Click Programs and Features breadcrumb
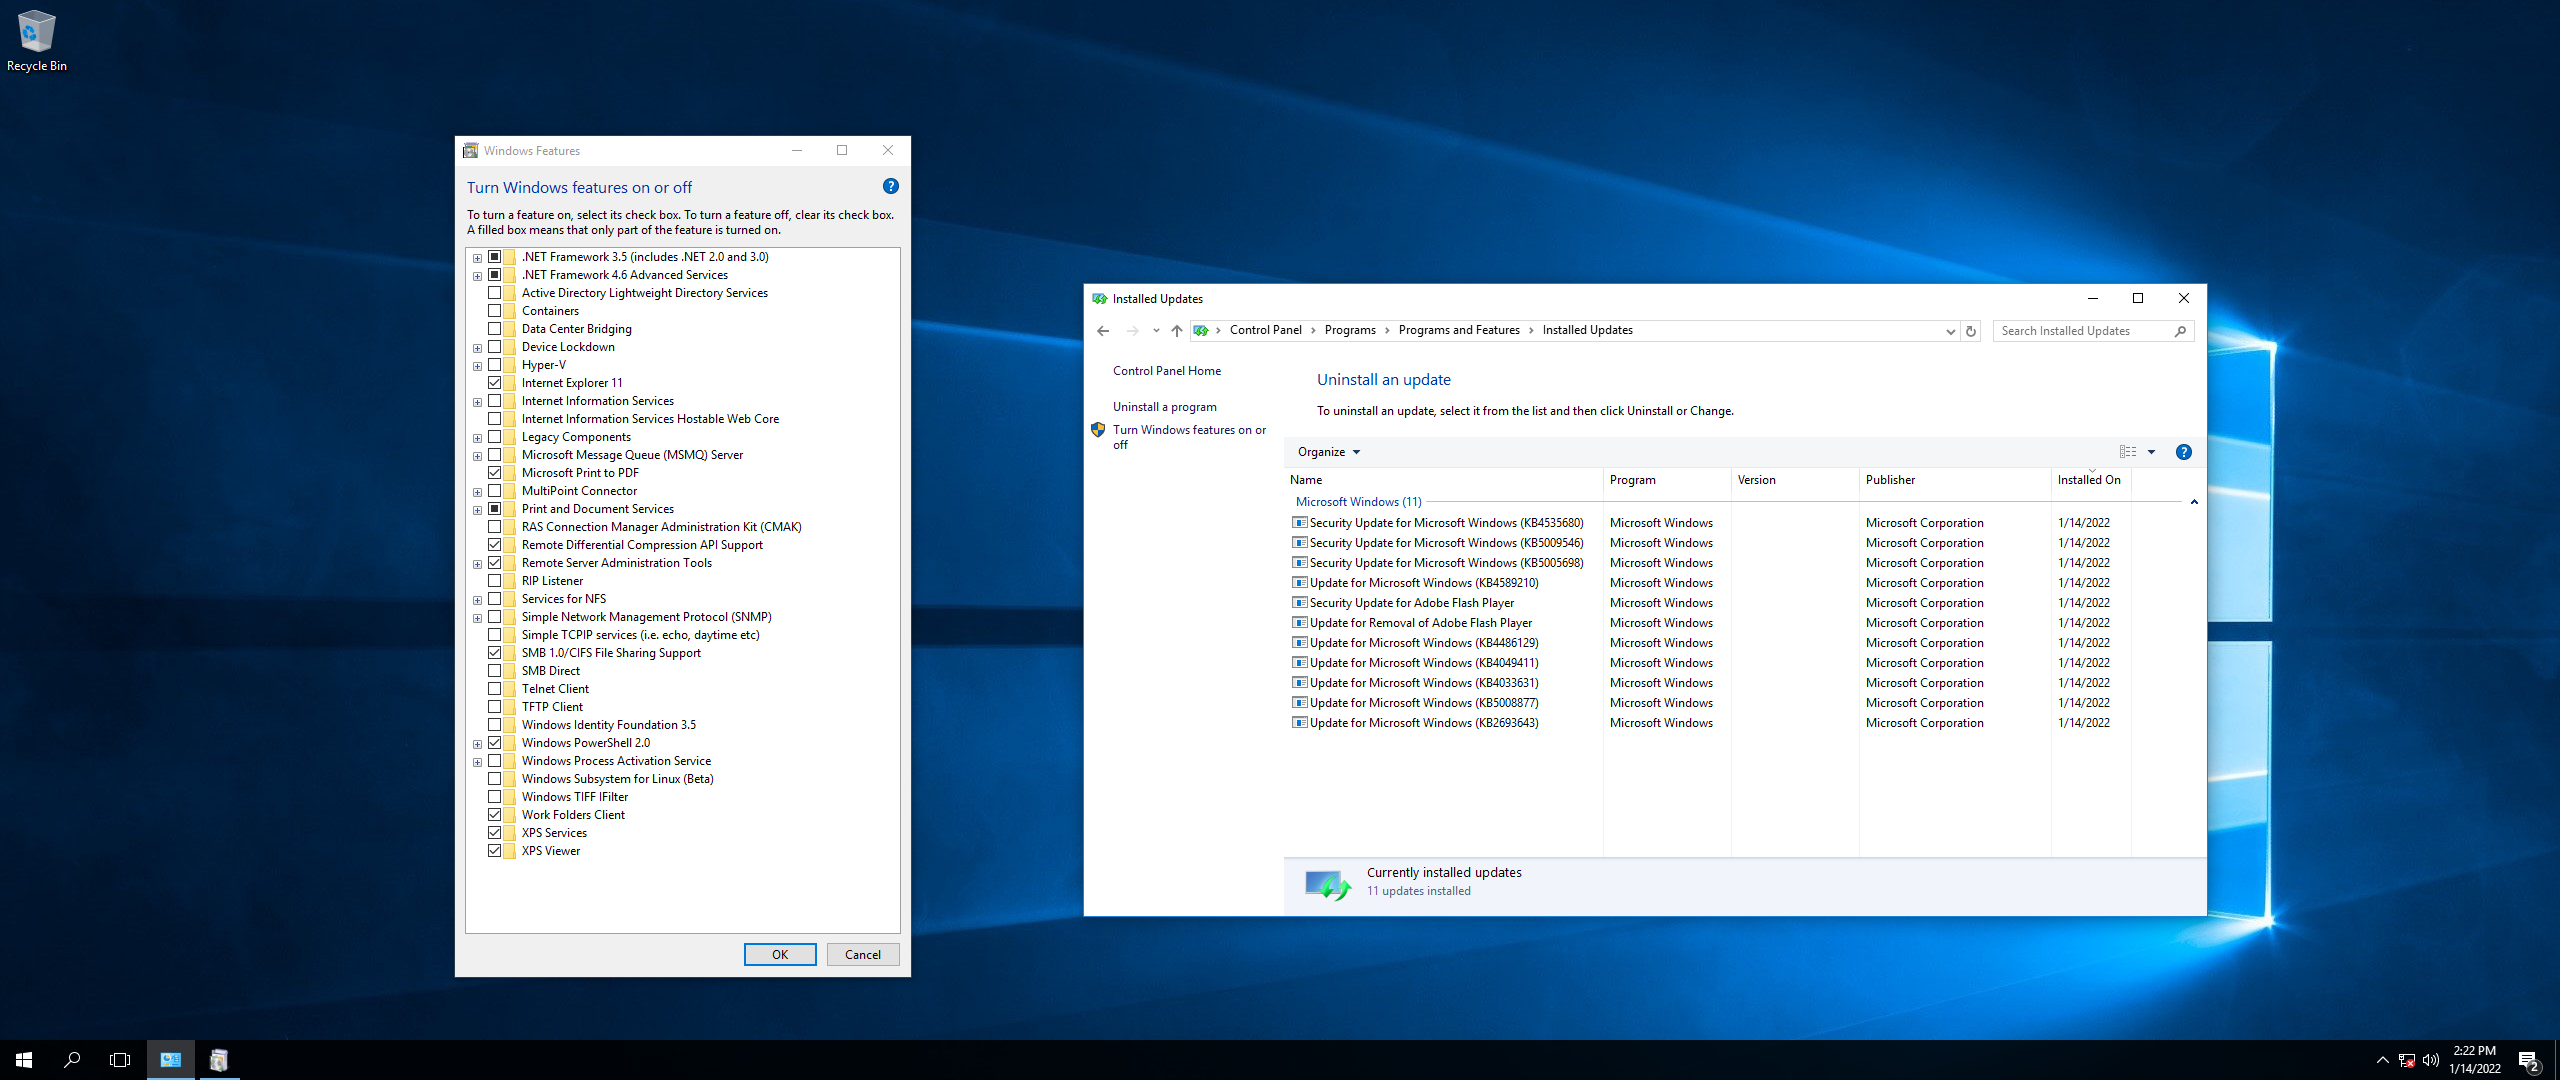The width and height of the screenshot is (2560, 1080). [x=1458, y=330]
